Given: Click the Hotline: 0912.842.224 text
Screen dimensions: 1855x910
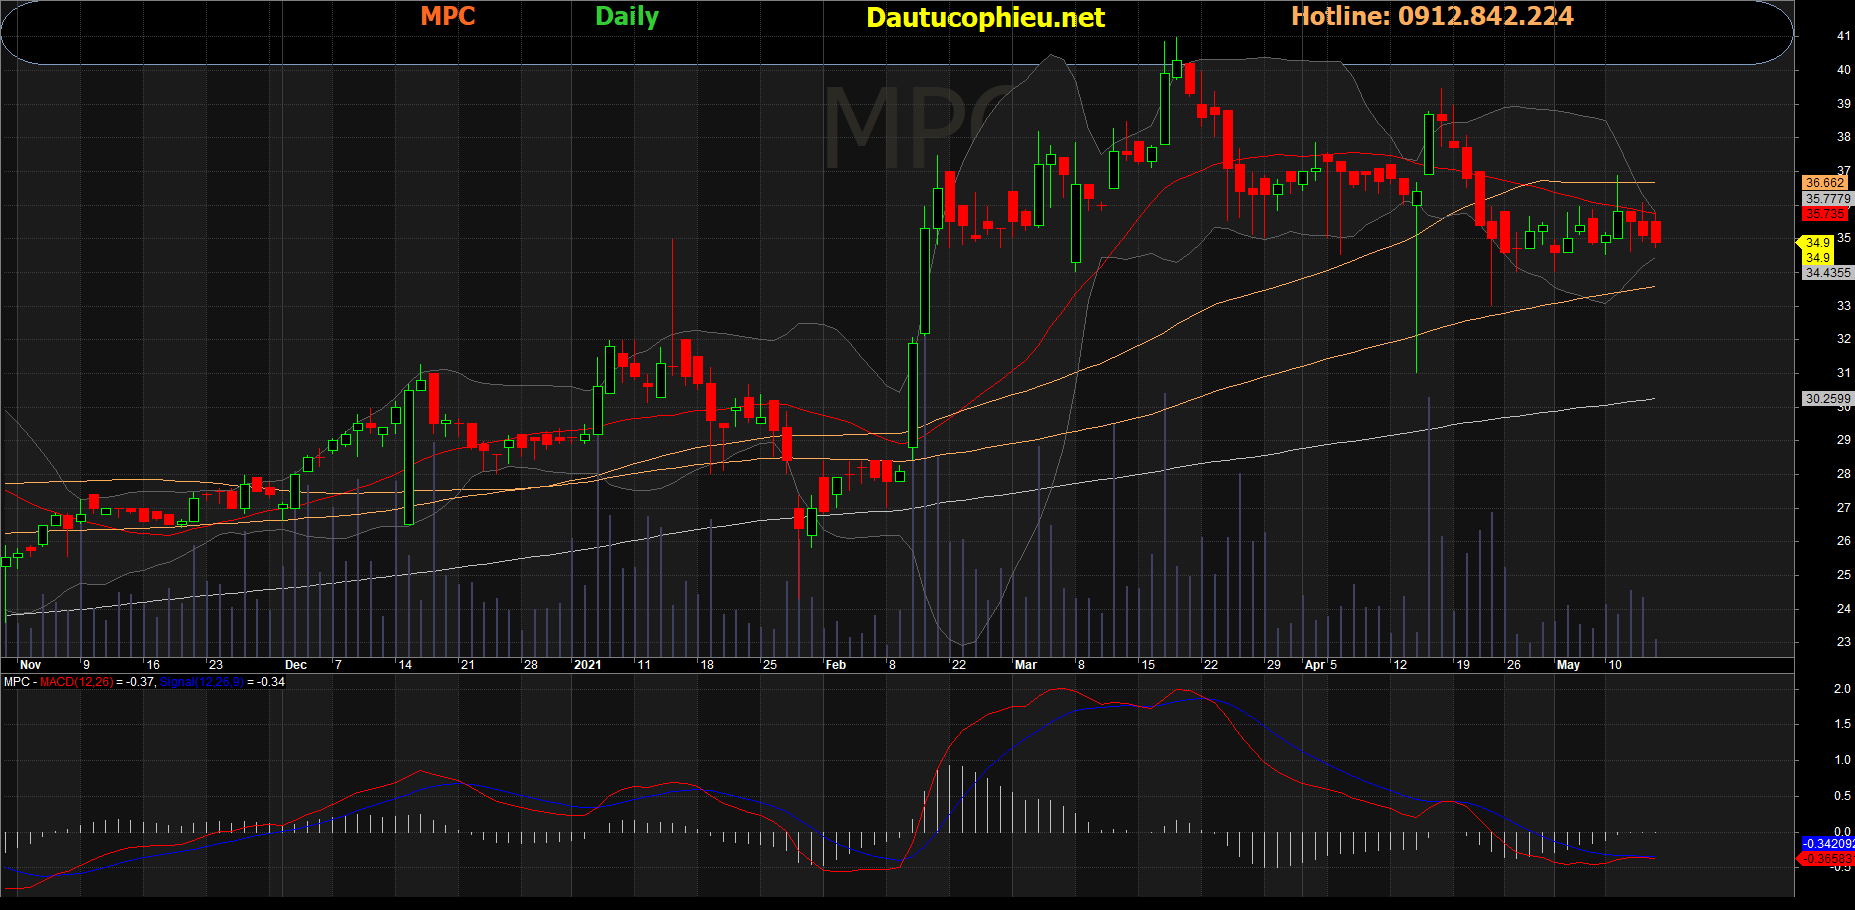Looking at the screenshot, I should pos(1432,16).
